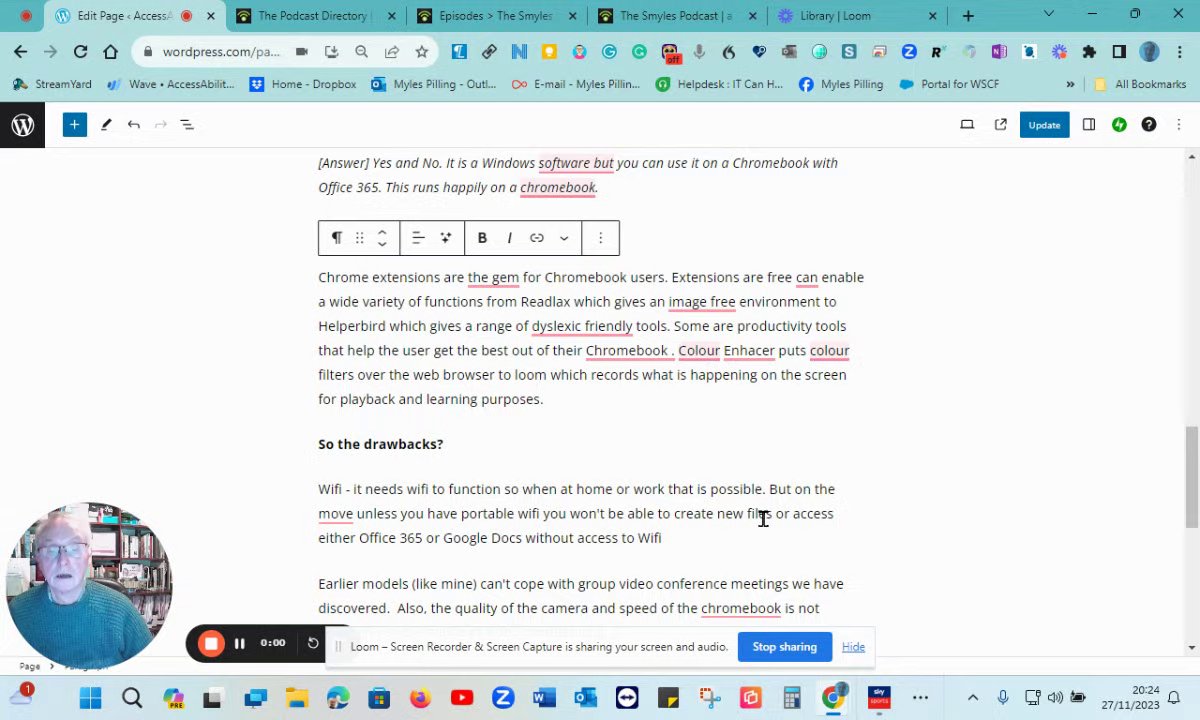The image size is (1200, 720).
Task: Move block down with the down chevron
Action: (x=382, y=244)
